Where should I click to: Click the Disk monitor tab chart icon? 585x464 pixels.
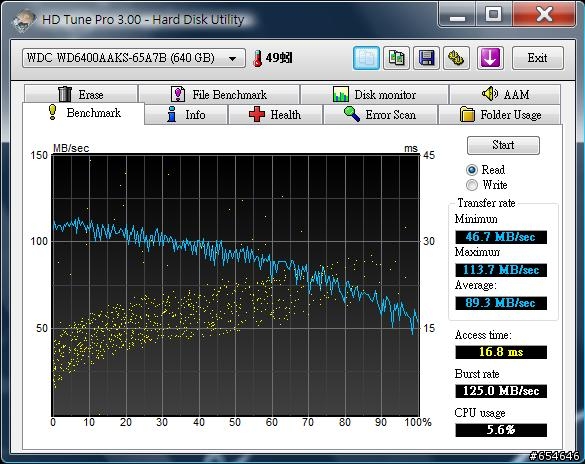[341, 94]
